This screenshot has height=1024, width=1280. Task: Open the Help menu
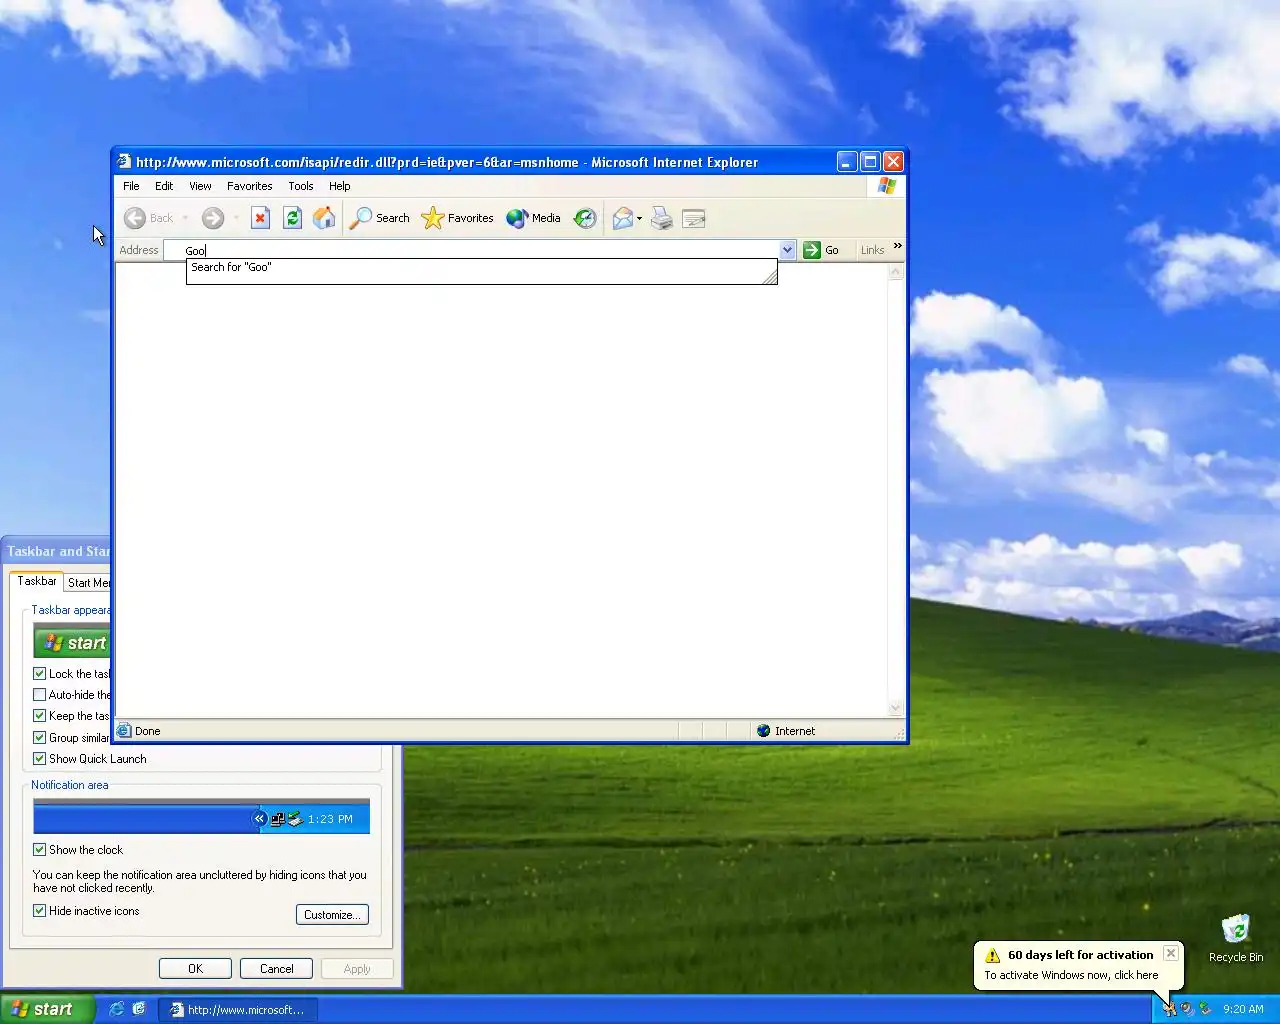(339, 186)
